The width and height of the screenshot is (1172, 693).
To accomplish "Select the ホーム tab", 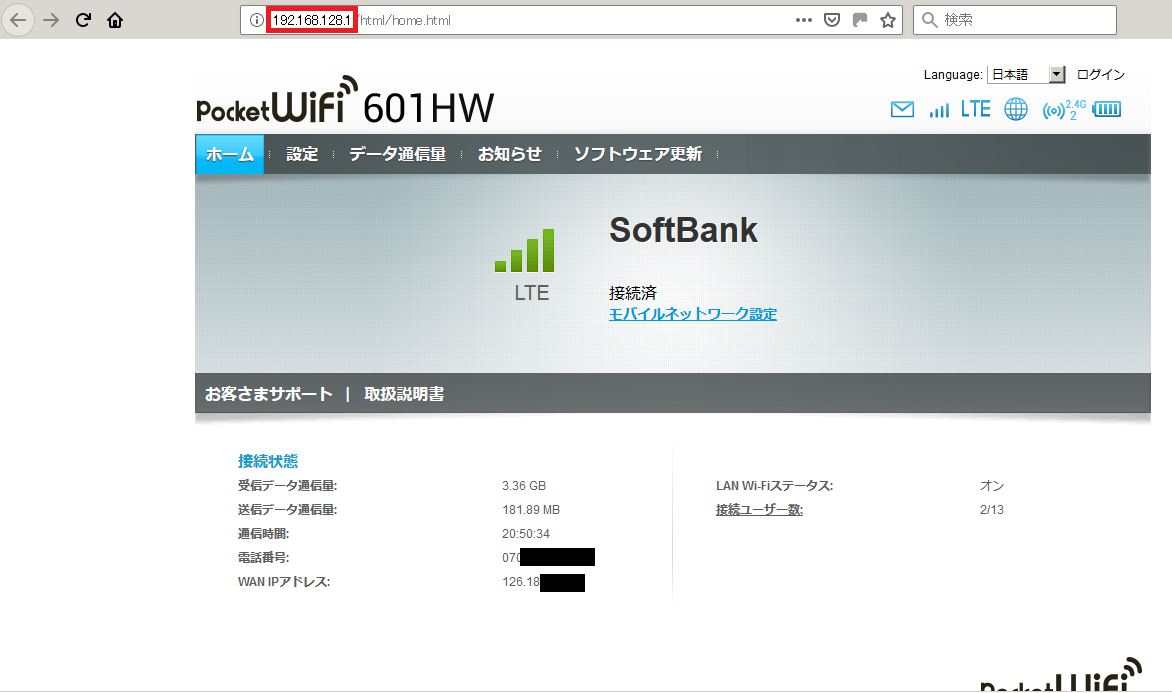I will point(229,154).
